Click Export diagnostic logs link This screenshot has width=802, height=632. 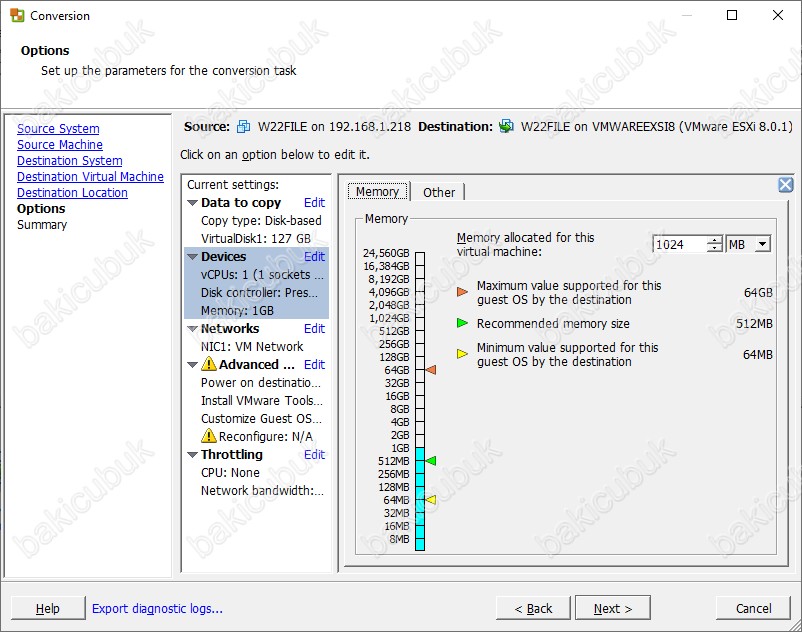(157, 608)
